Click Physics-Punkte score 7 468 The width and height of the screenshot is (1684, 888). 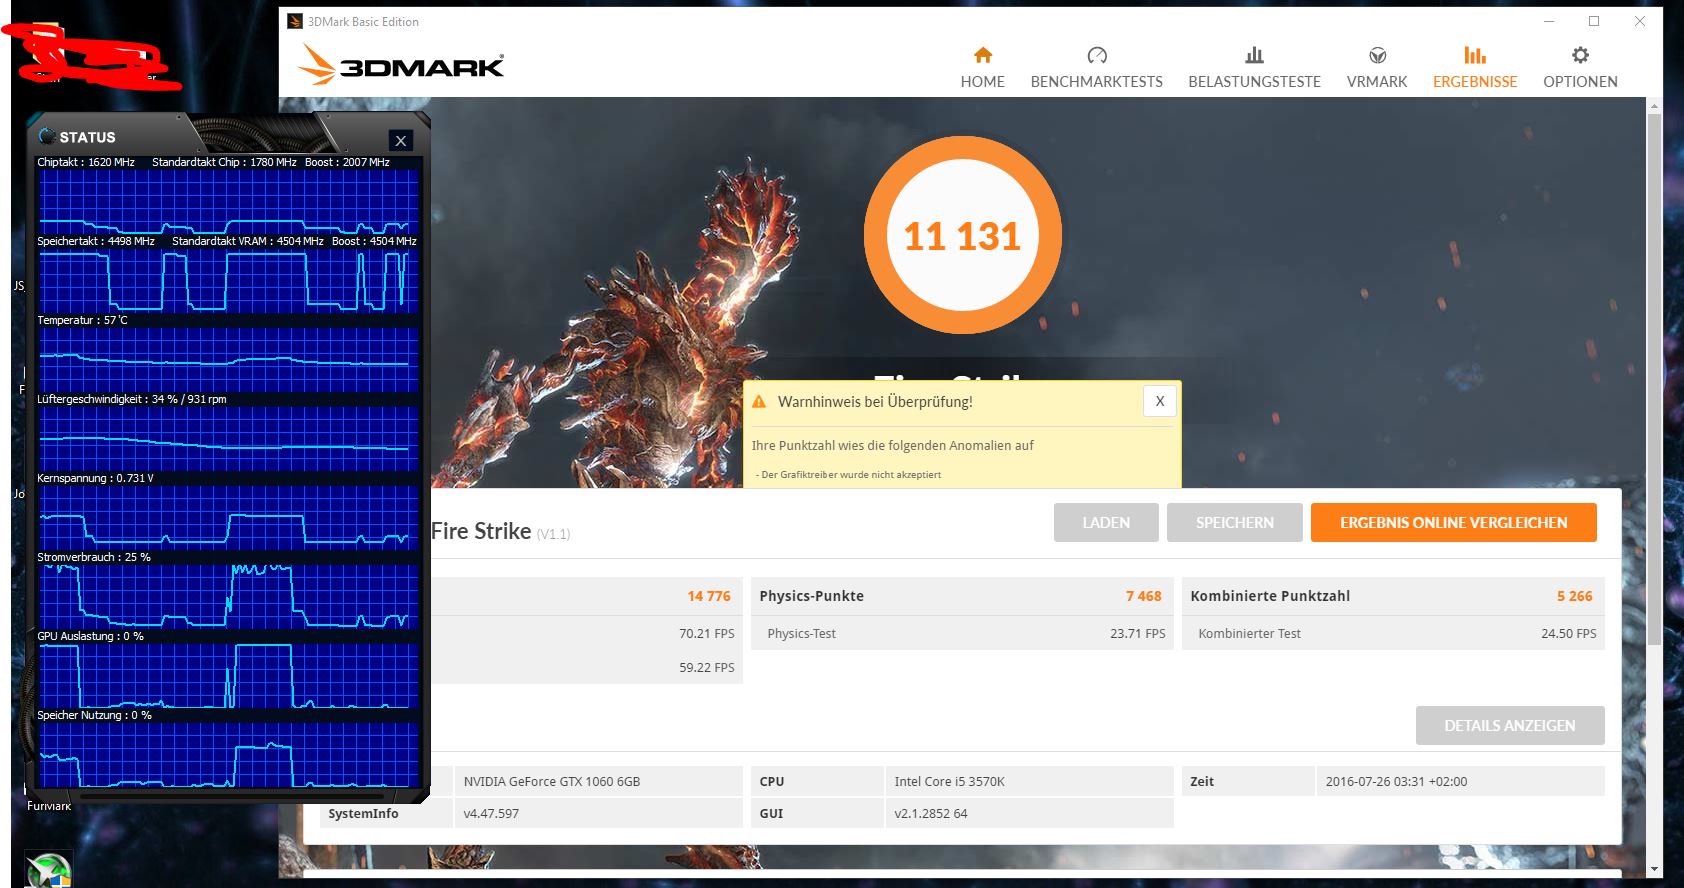pyautogui.click(x=1143, y=596)
